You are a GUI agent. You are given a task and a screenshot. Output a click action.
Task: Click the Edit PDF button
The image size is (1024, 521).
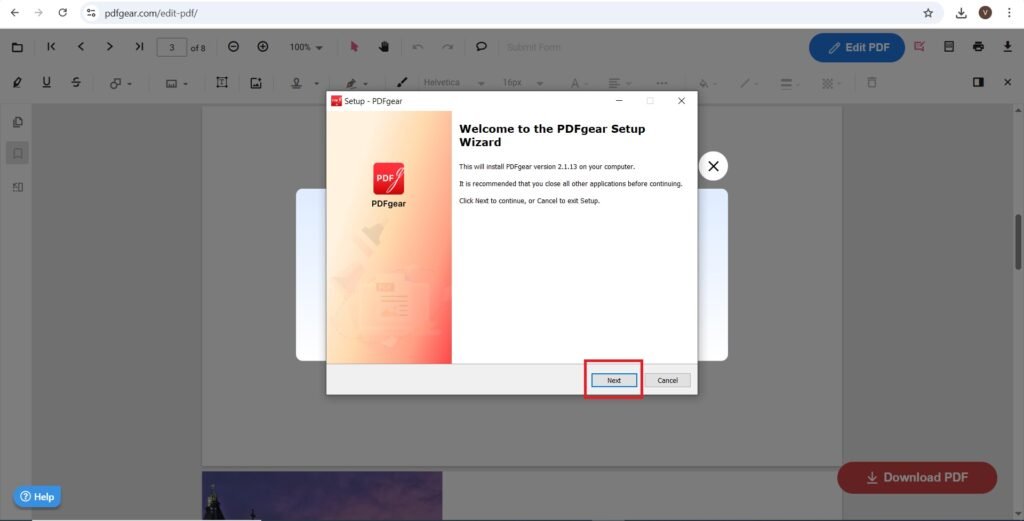click(x=856, y=47)
